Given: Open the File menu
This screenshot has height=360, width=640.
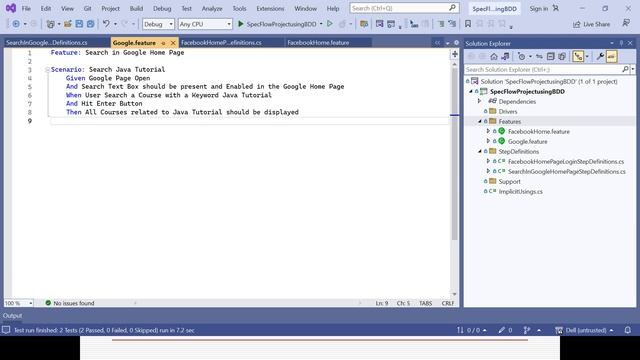Looking at the screenshot, I should tap(26, 8).
